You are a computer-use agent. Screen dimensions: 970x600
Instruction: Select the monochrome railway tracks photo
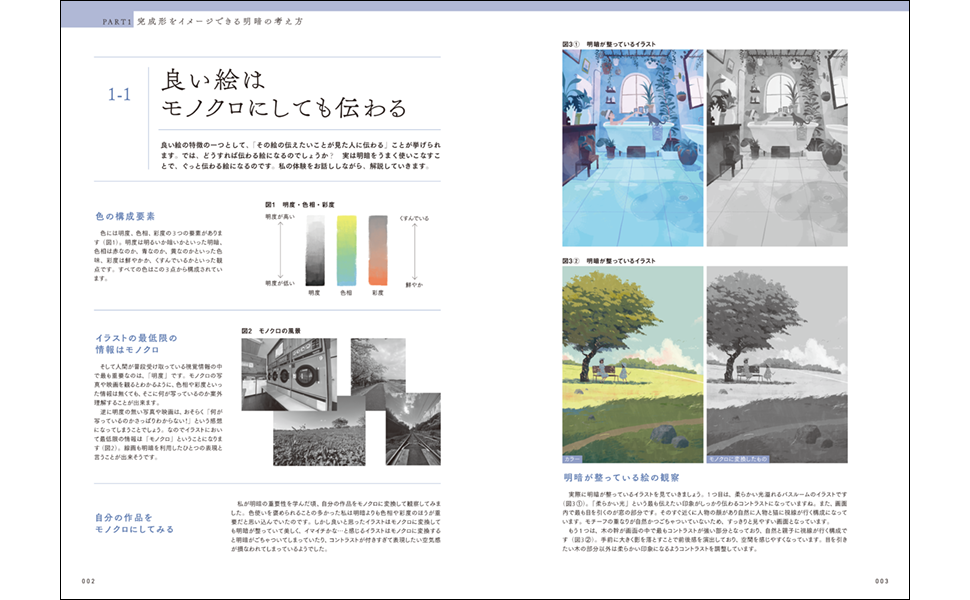(413, 429)
